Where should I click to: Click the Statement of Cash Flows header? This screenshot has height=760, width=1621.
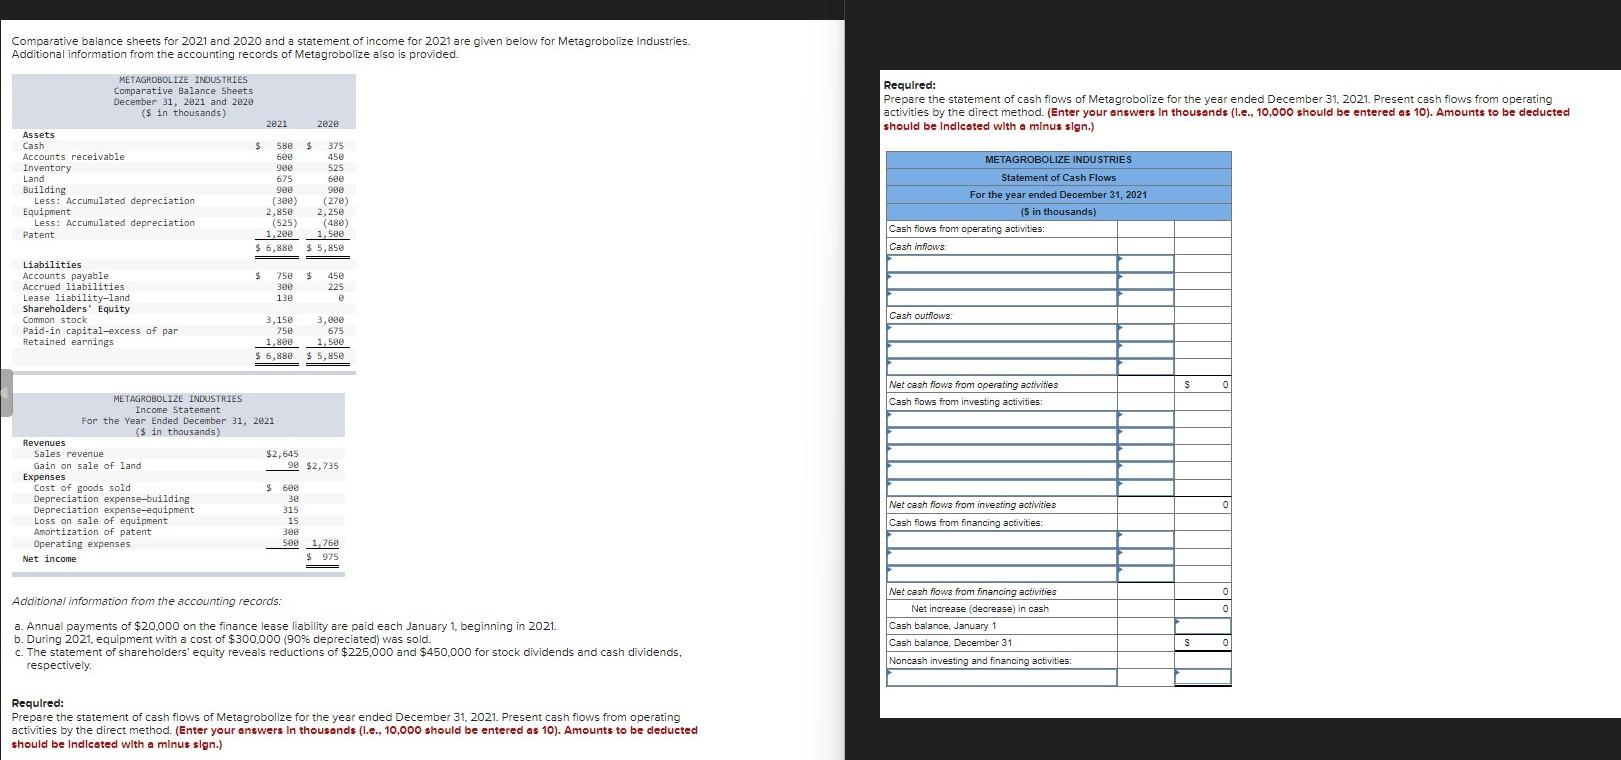point(1058,178)
